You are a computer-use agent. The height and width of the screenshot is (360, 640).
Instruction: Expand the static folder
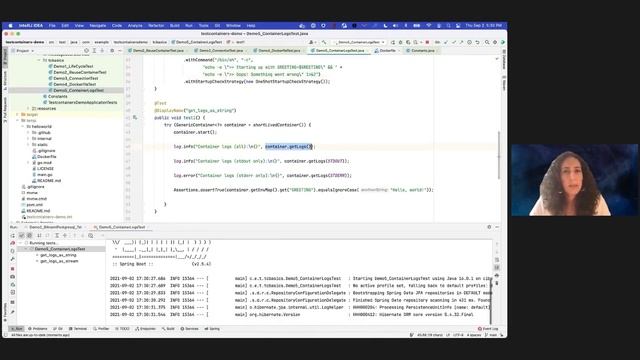[28, 144]
